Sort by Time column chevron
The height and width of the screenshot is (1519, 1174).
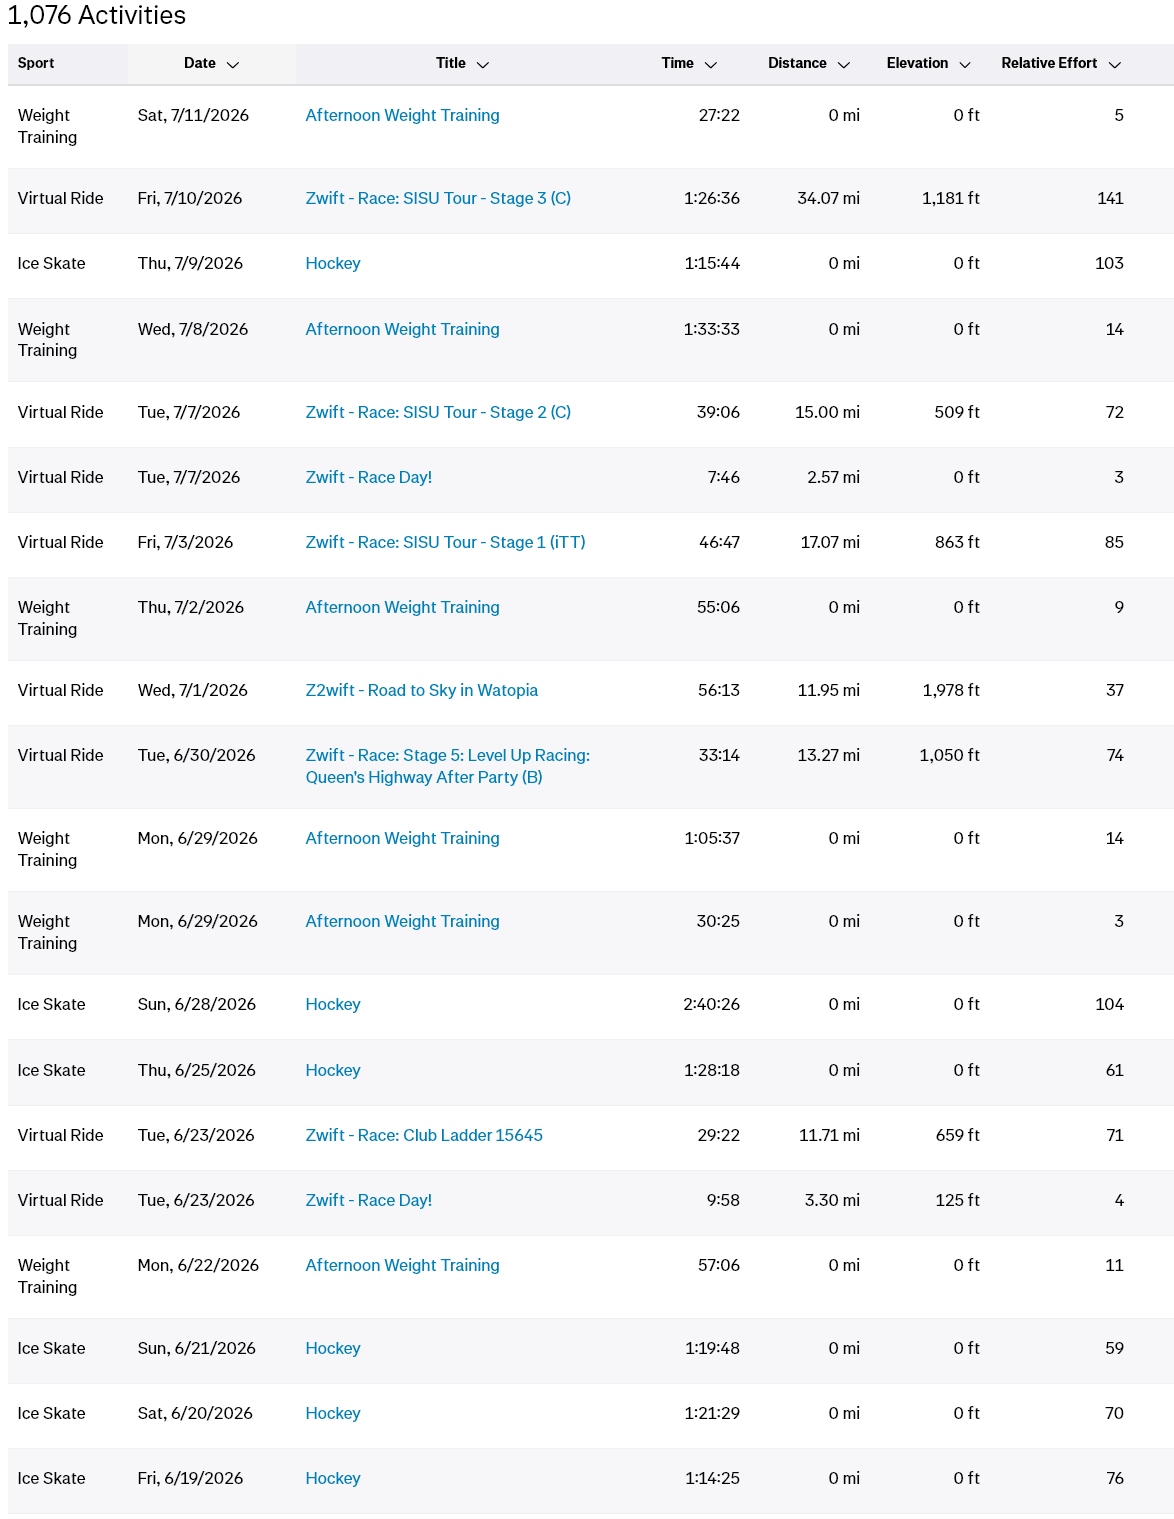711,64
